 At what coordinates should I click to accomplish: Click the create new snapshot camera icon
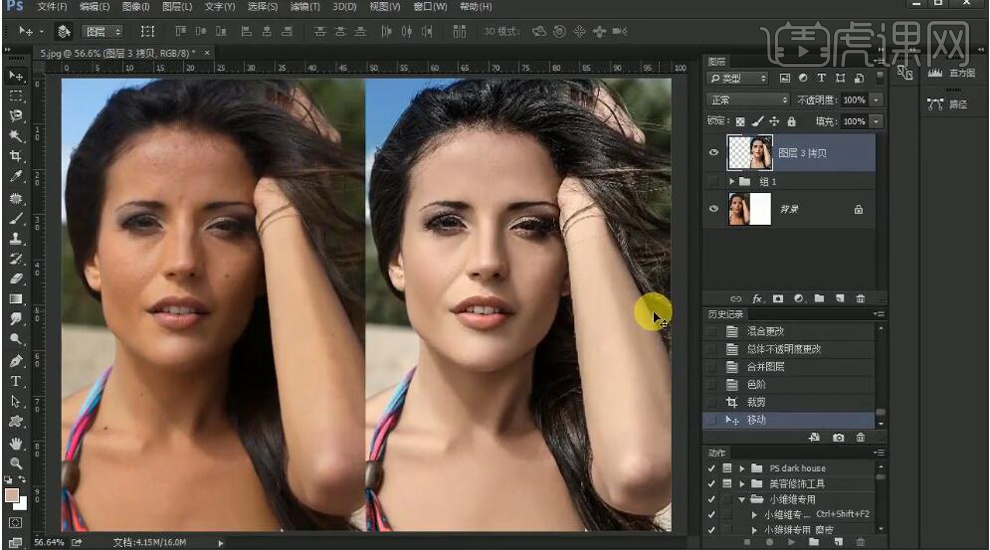tap(838, 437)
